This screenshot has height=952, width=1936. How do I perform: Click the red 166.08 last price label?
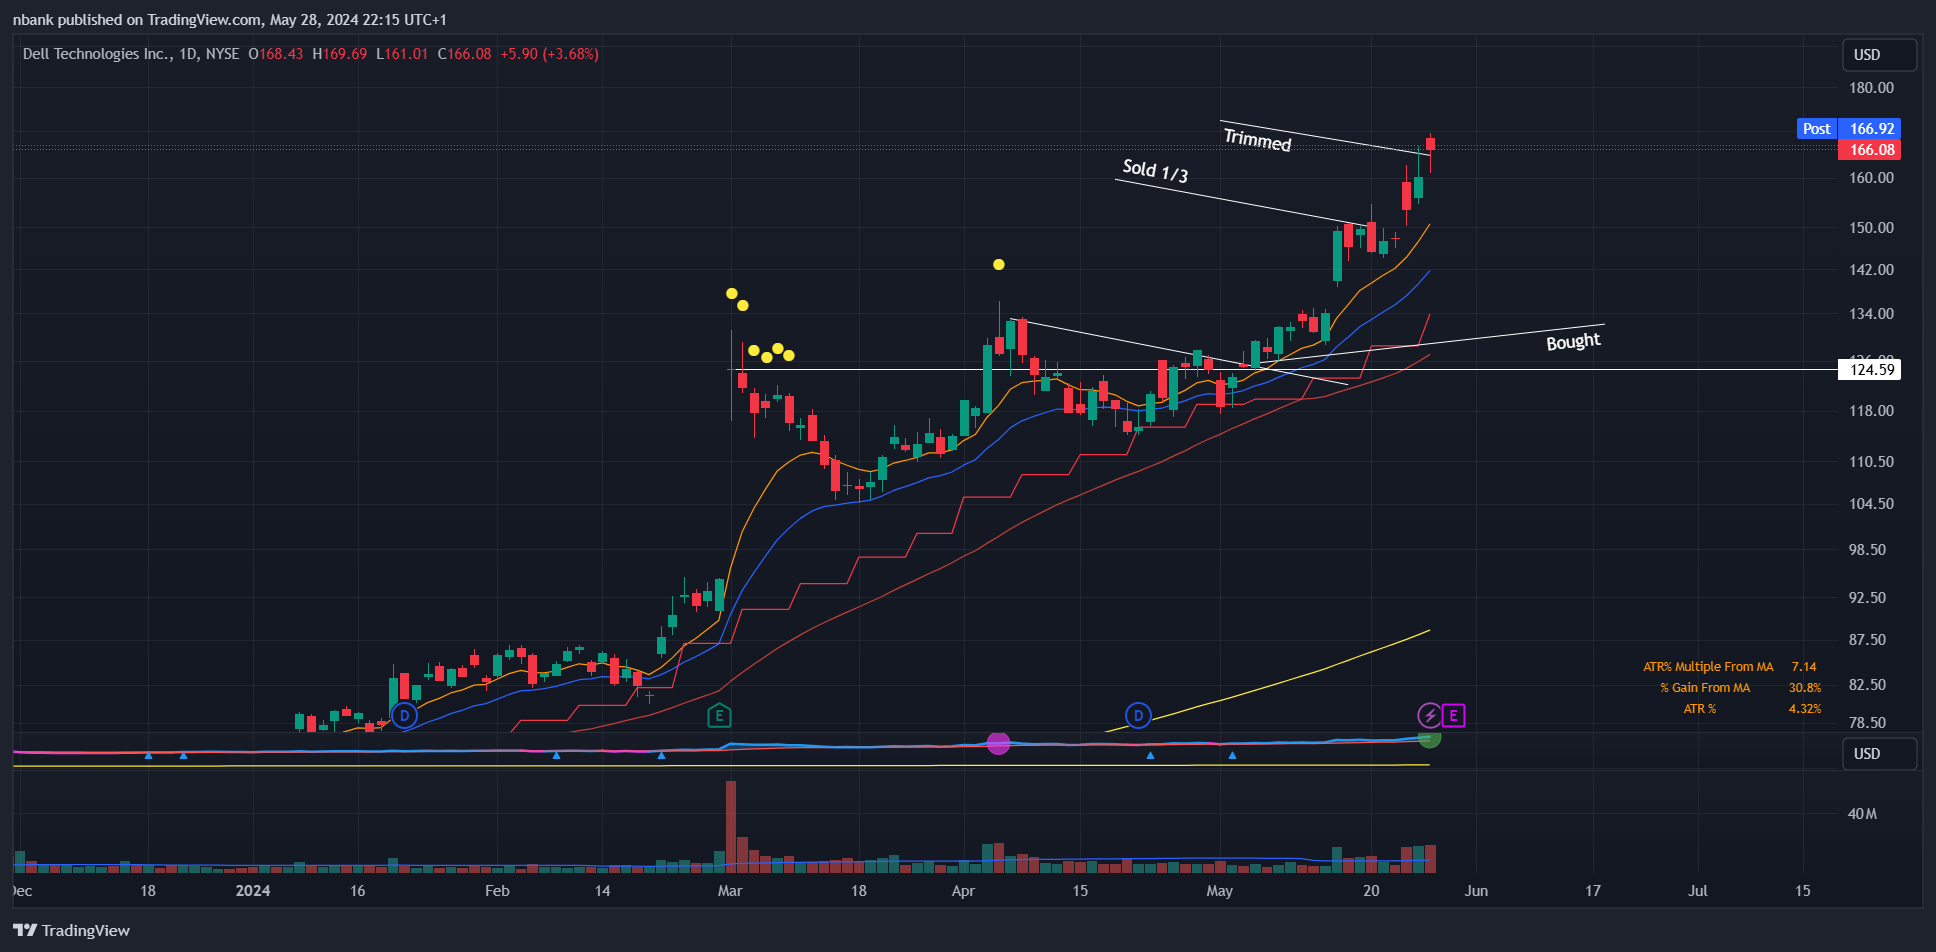point(1870,150)
